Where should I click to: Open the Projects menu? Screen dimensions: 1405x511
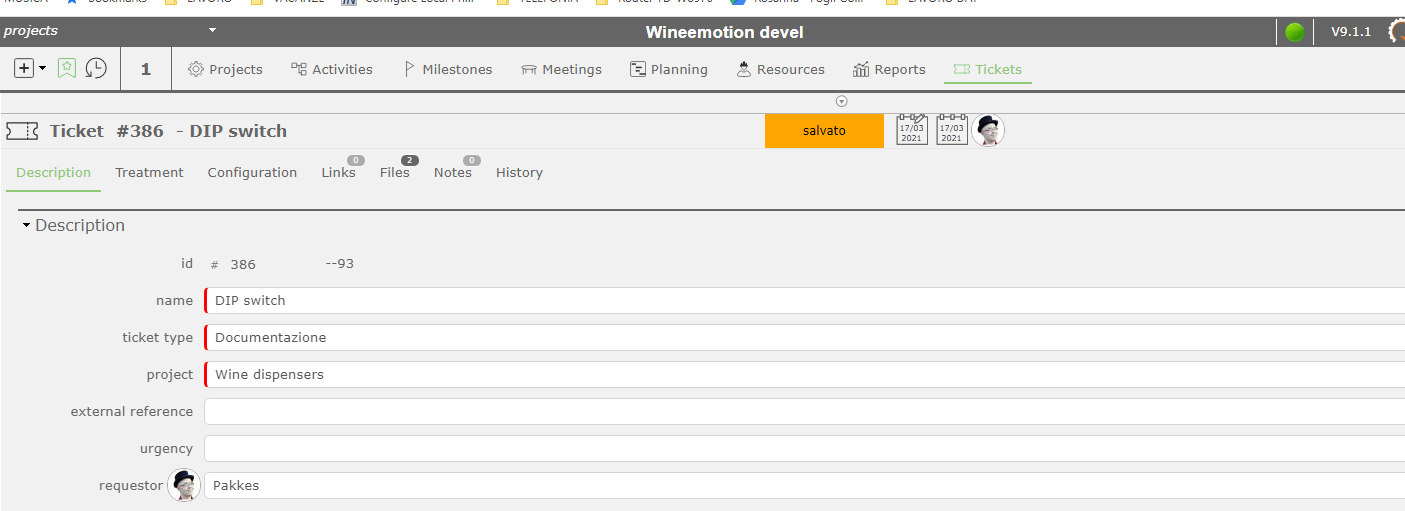click(x=225, y=69)
